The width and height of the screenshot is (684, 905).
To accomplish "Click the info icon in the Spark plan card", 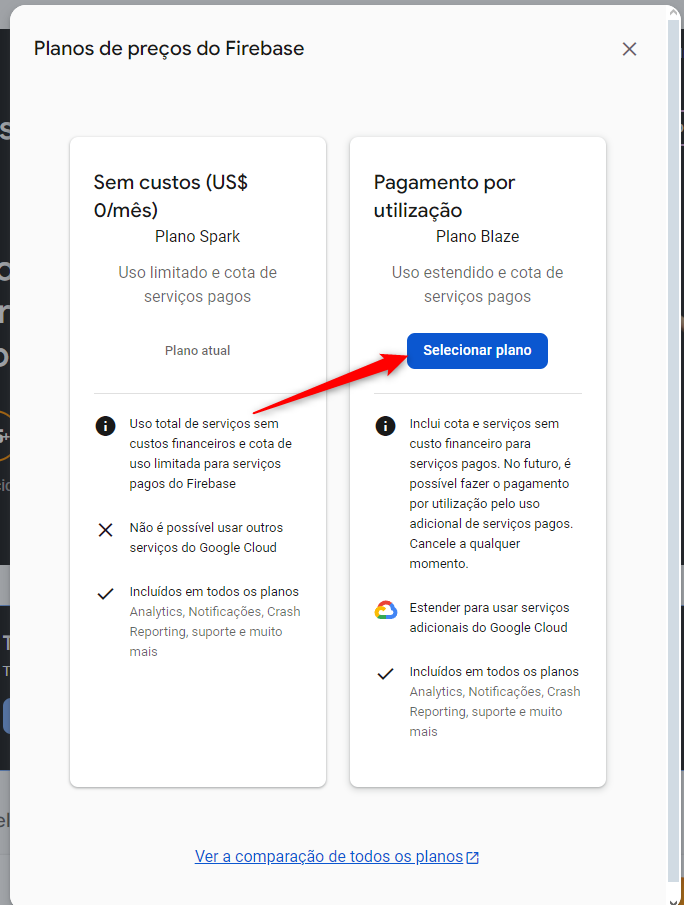I will 105,426.
